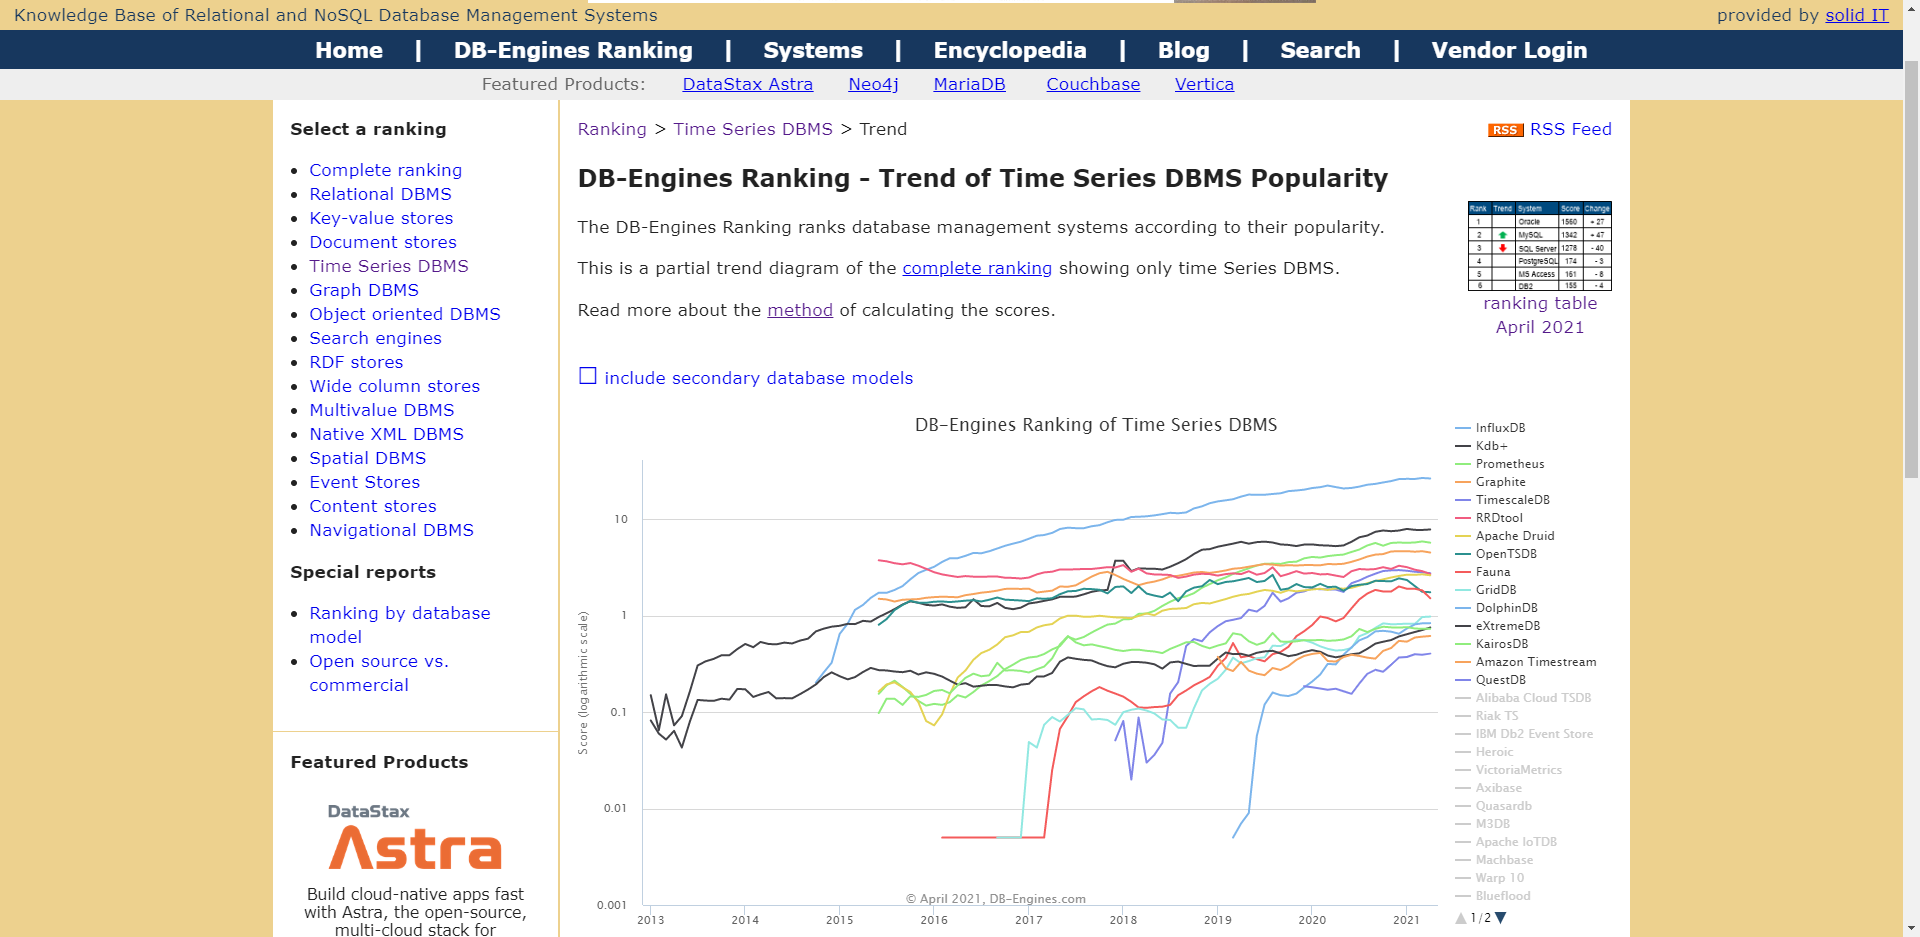Show VictoriaMetrics series in chart legend
The width and height of the screenshot is (1920, 937).
pyautogui.click(x=1509, y=770)
